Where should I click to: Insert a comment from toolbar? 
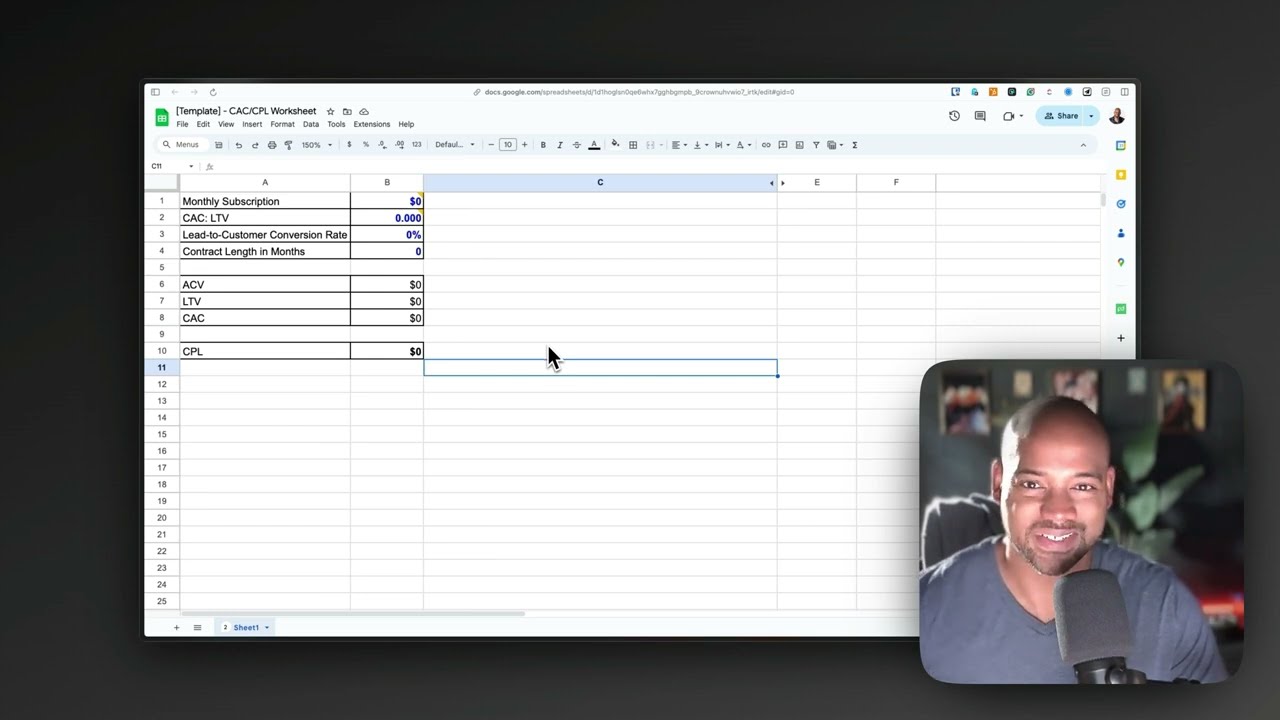pyautogui.click(x=783, y=145)
